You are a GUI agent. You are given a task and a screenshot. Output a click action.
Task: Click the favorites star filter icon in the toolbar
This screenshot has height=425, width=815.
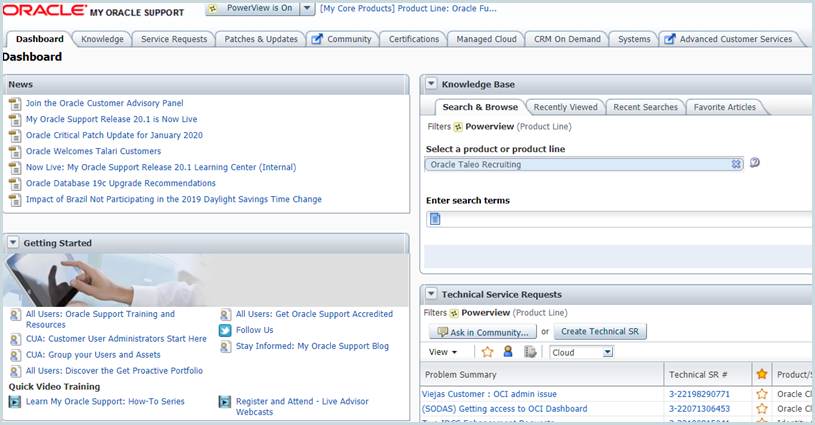488,352
